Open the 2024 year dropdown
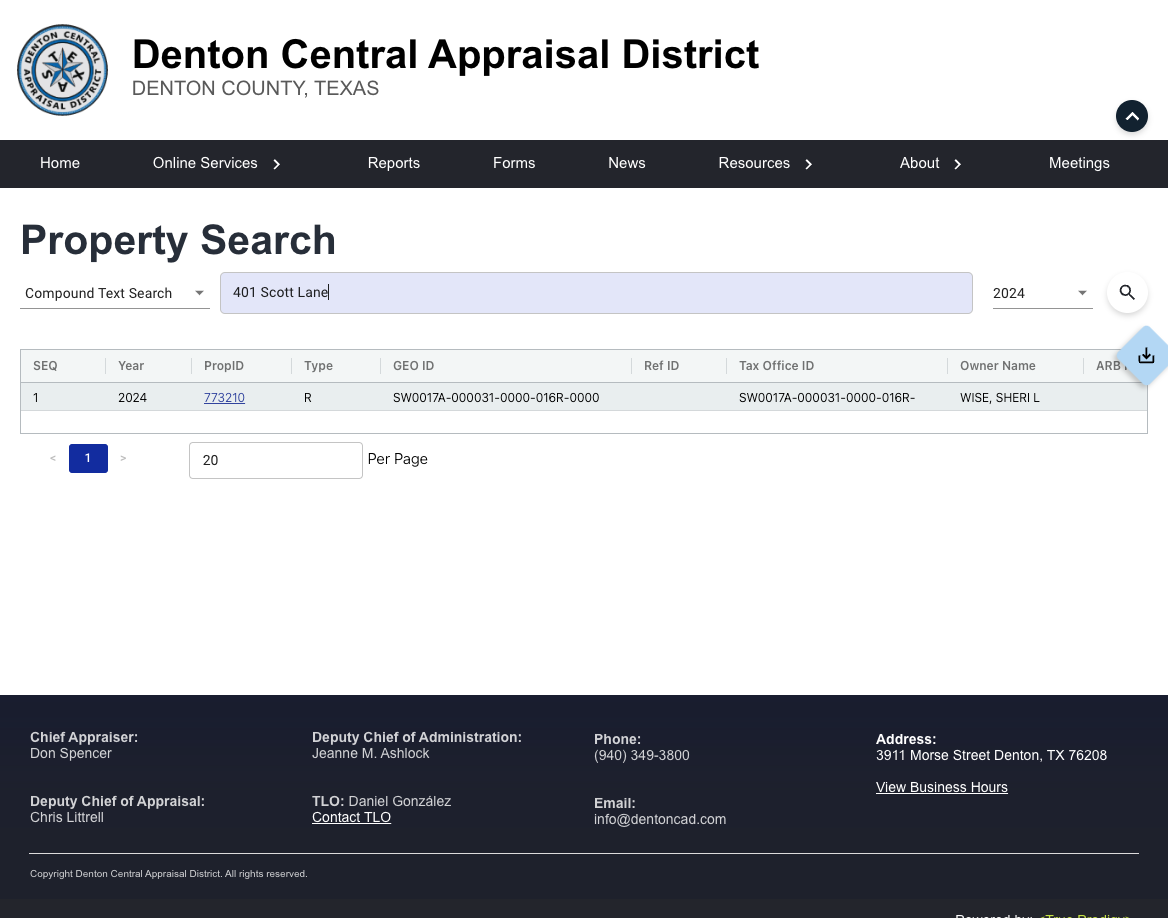This screenshot has height=918, width=1168. (1042, 293)
